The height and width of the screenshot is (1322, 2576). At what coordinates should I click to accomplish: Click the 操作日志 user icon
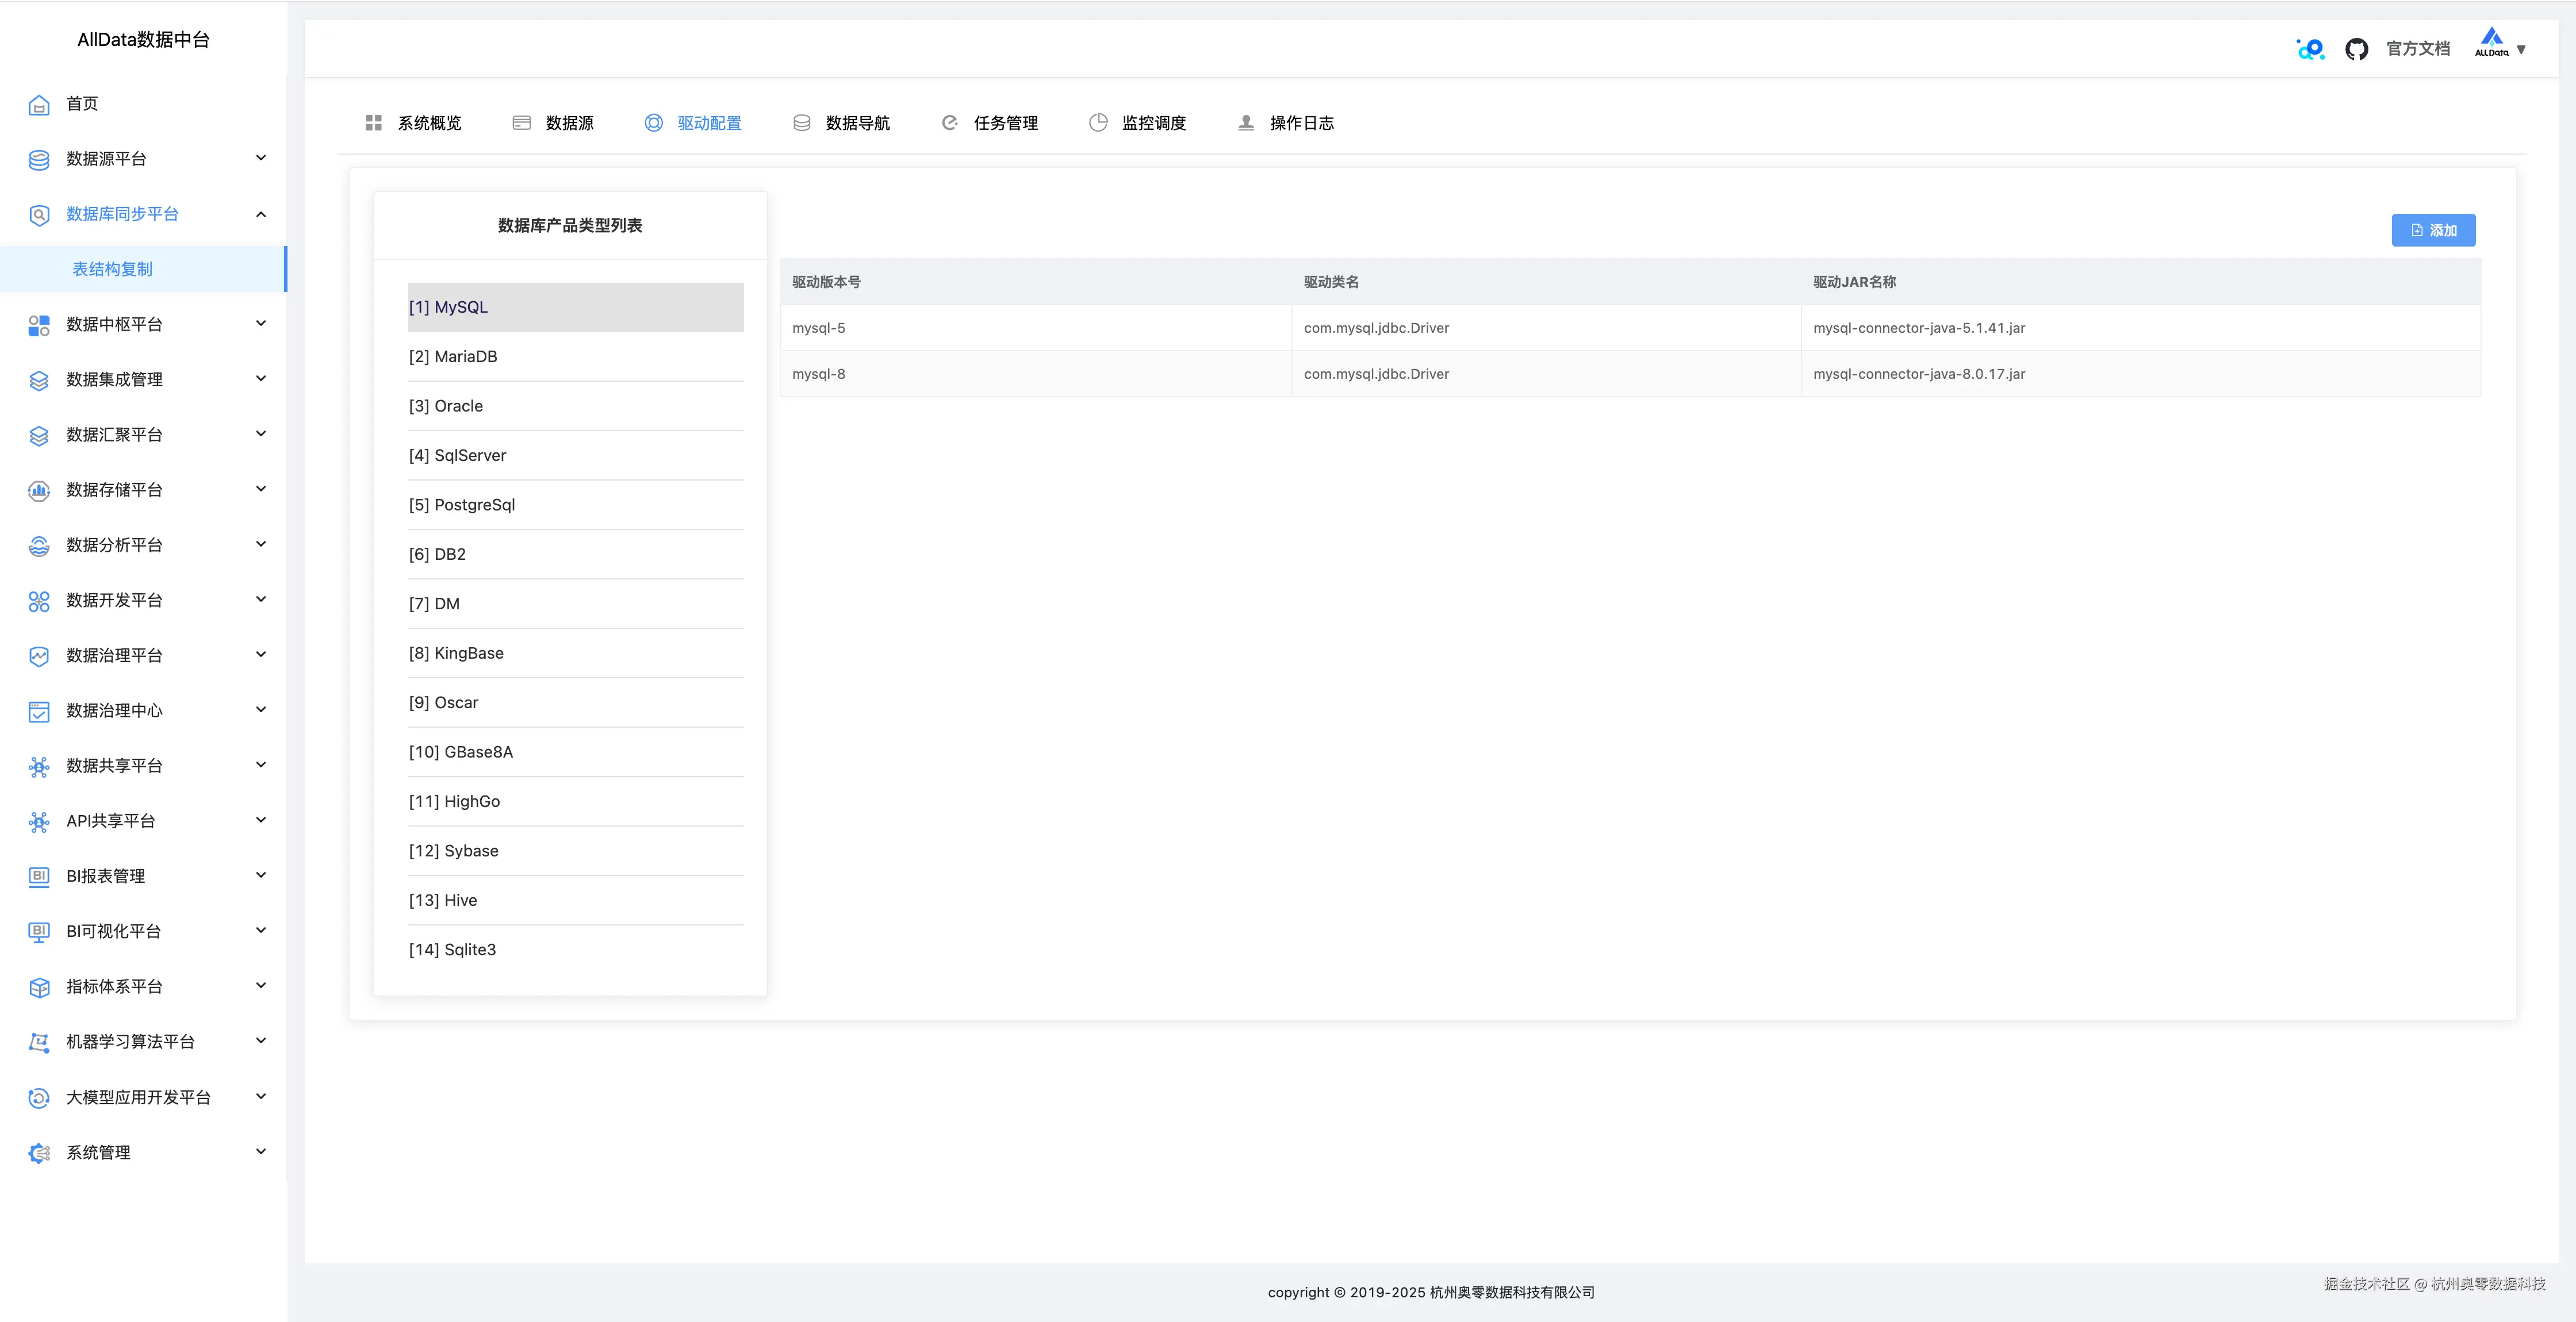pyautogui.click(x=1246, y=123)
